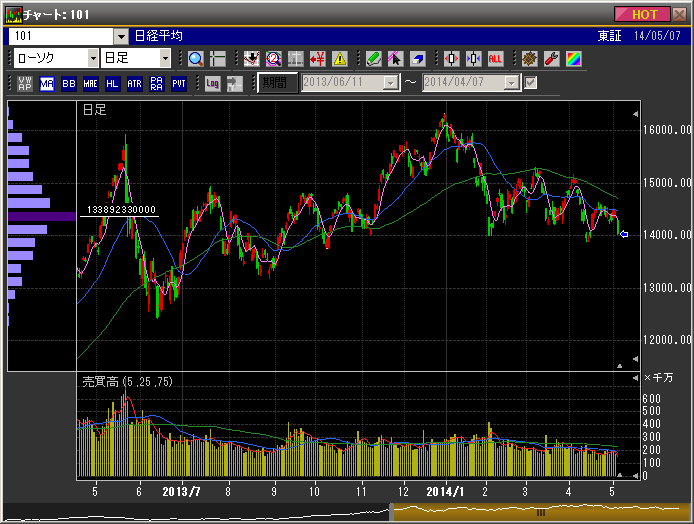Toggle the checkbox after the end date
The image size is (694, 524).
[x=531, y=83]
